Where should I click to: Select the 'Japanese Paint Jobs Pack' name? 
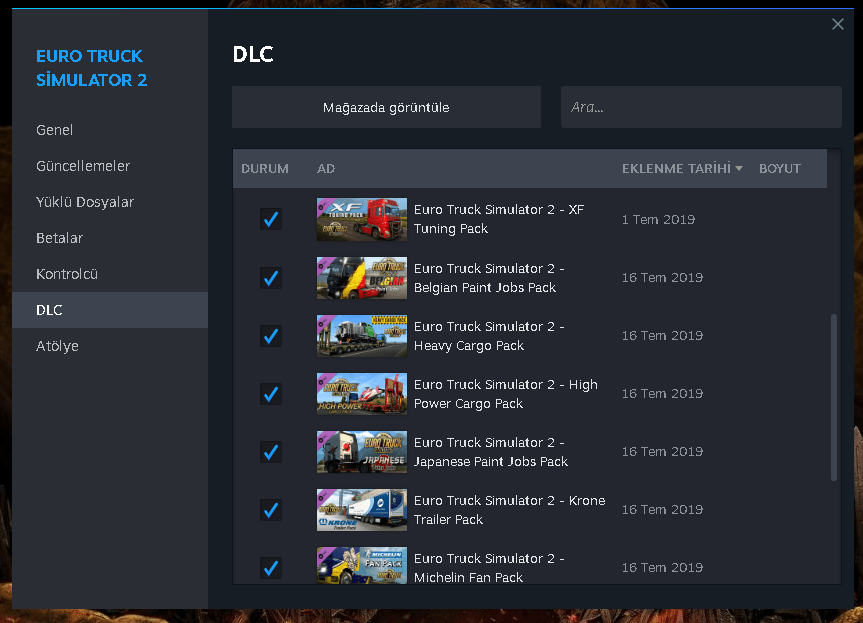[490, 452]
